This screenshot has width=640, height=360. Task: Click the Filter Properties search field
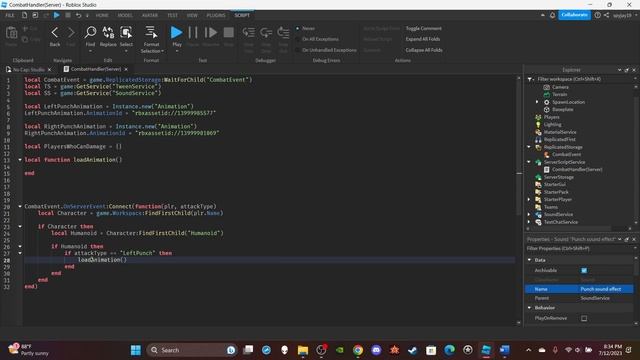tap(579, 249)
